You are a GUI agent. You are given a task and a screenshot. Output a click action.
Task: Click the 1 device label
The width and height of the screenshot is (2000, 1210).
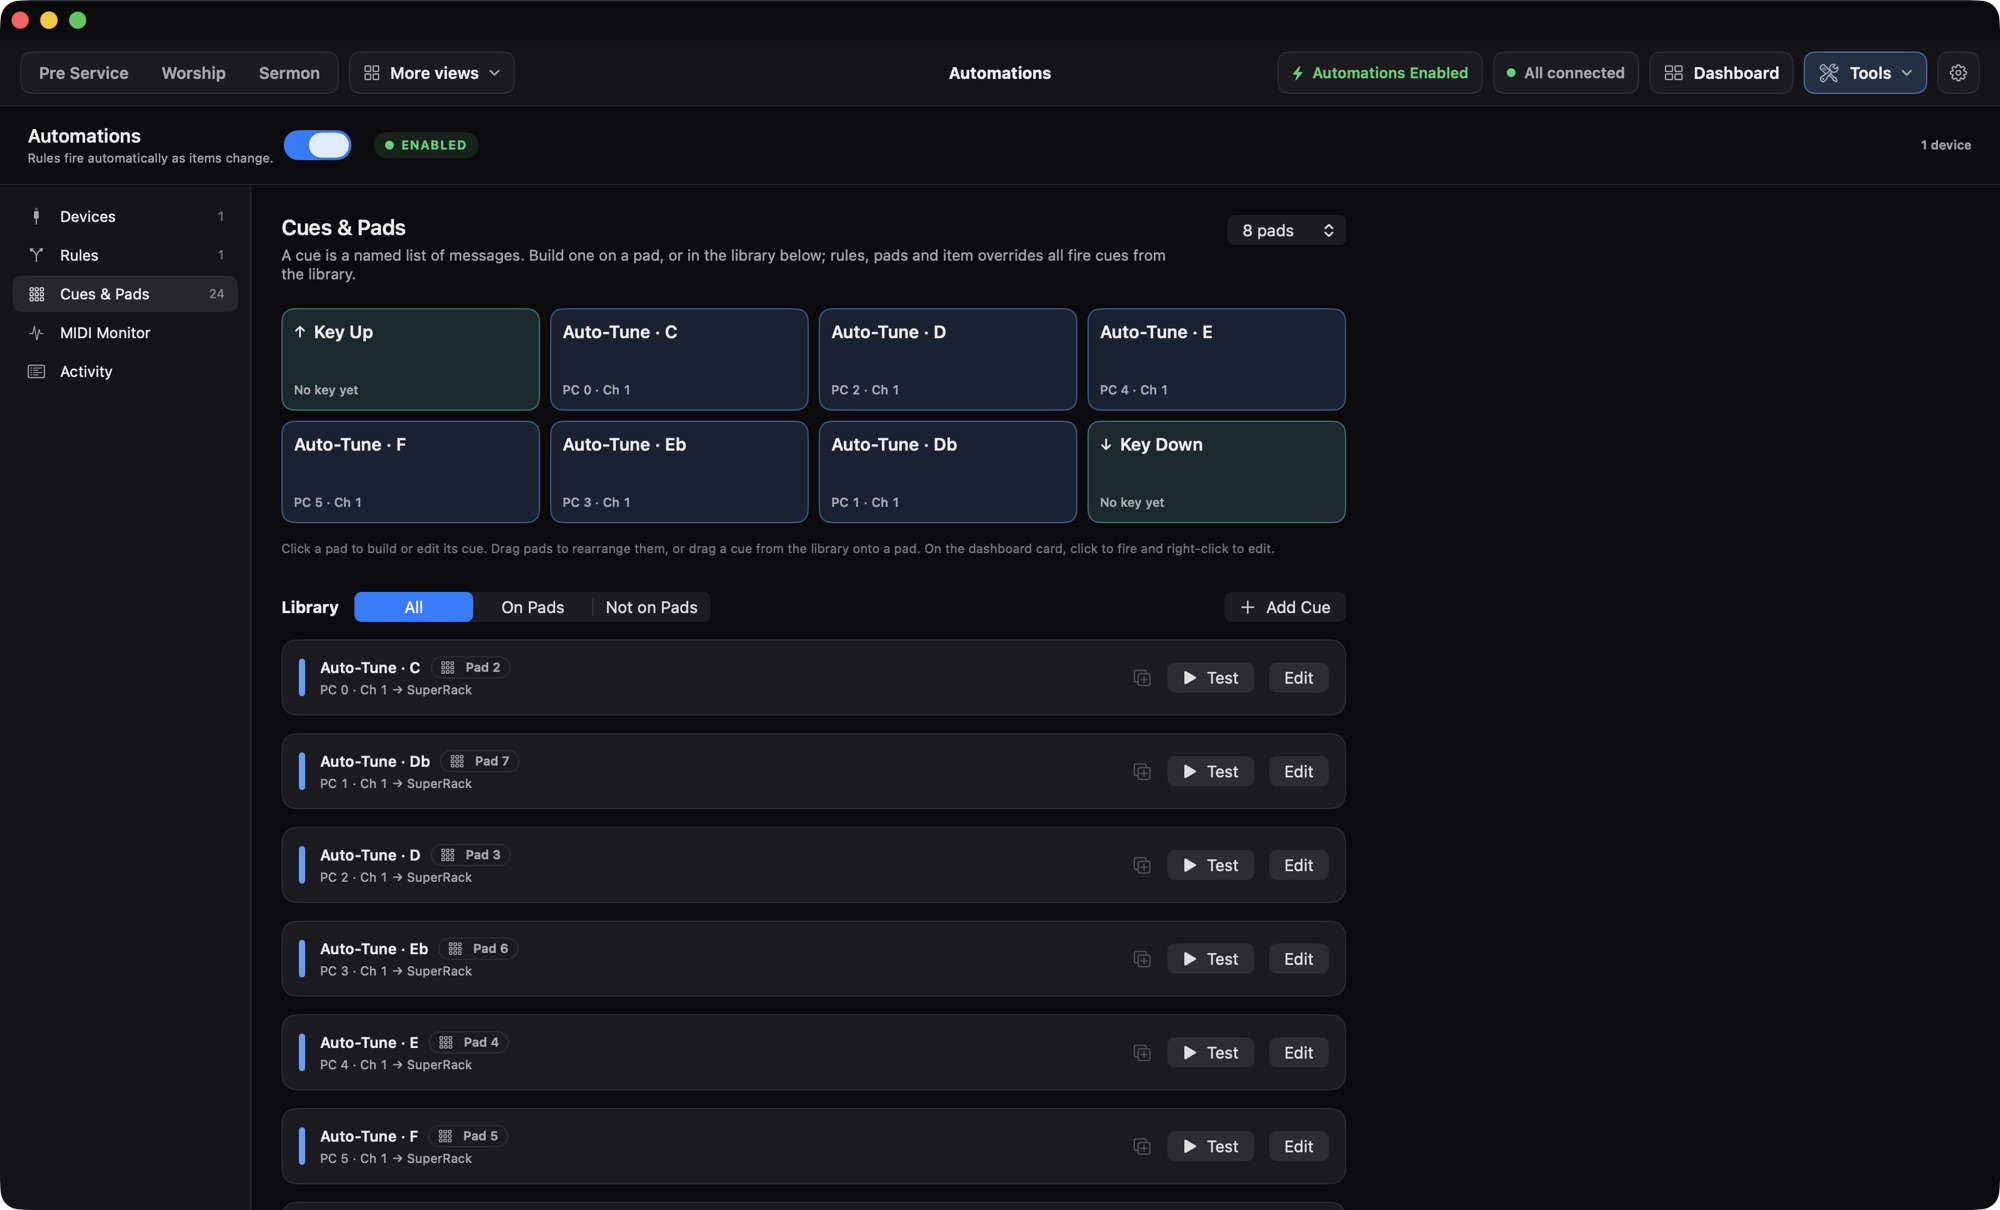click(x=1945, y=145)
